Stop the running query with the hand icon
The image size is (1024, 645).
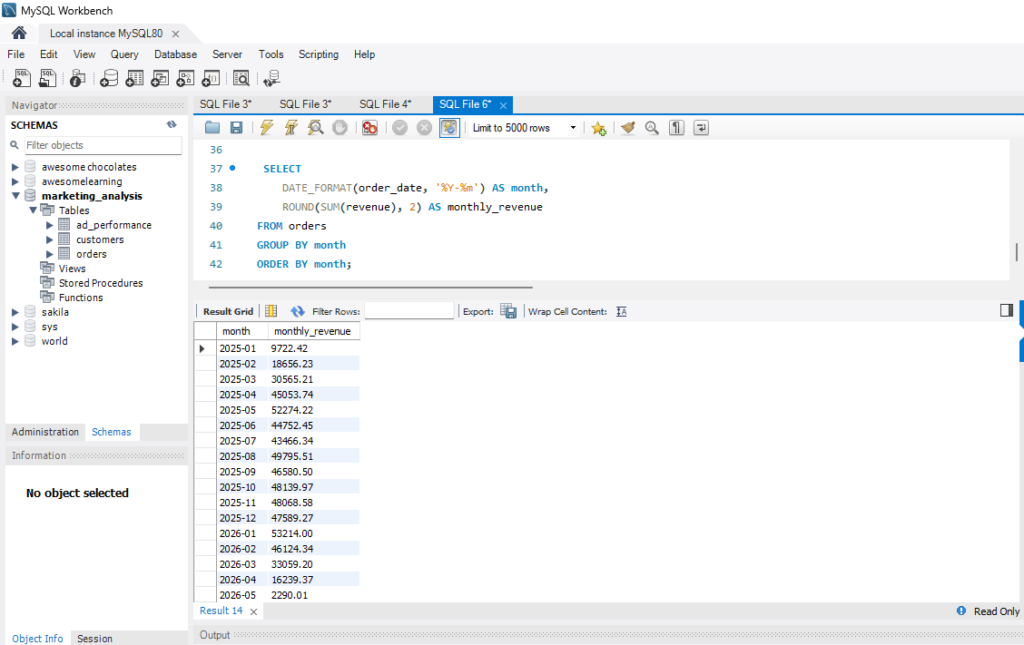(340, 127)
